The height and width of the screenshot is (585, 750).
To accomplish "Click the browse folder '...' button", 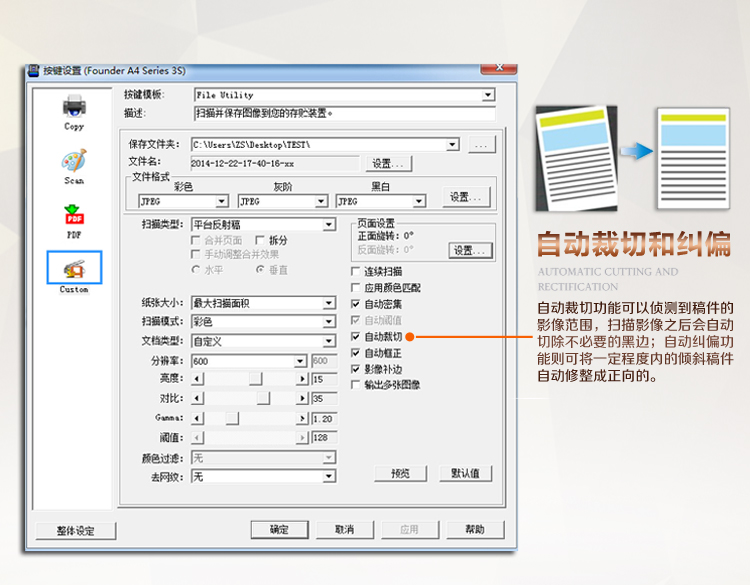I will click(x=482, y=145).
